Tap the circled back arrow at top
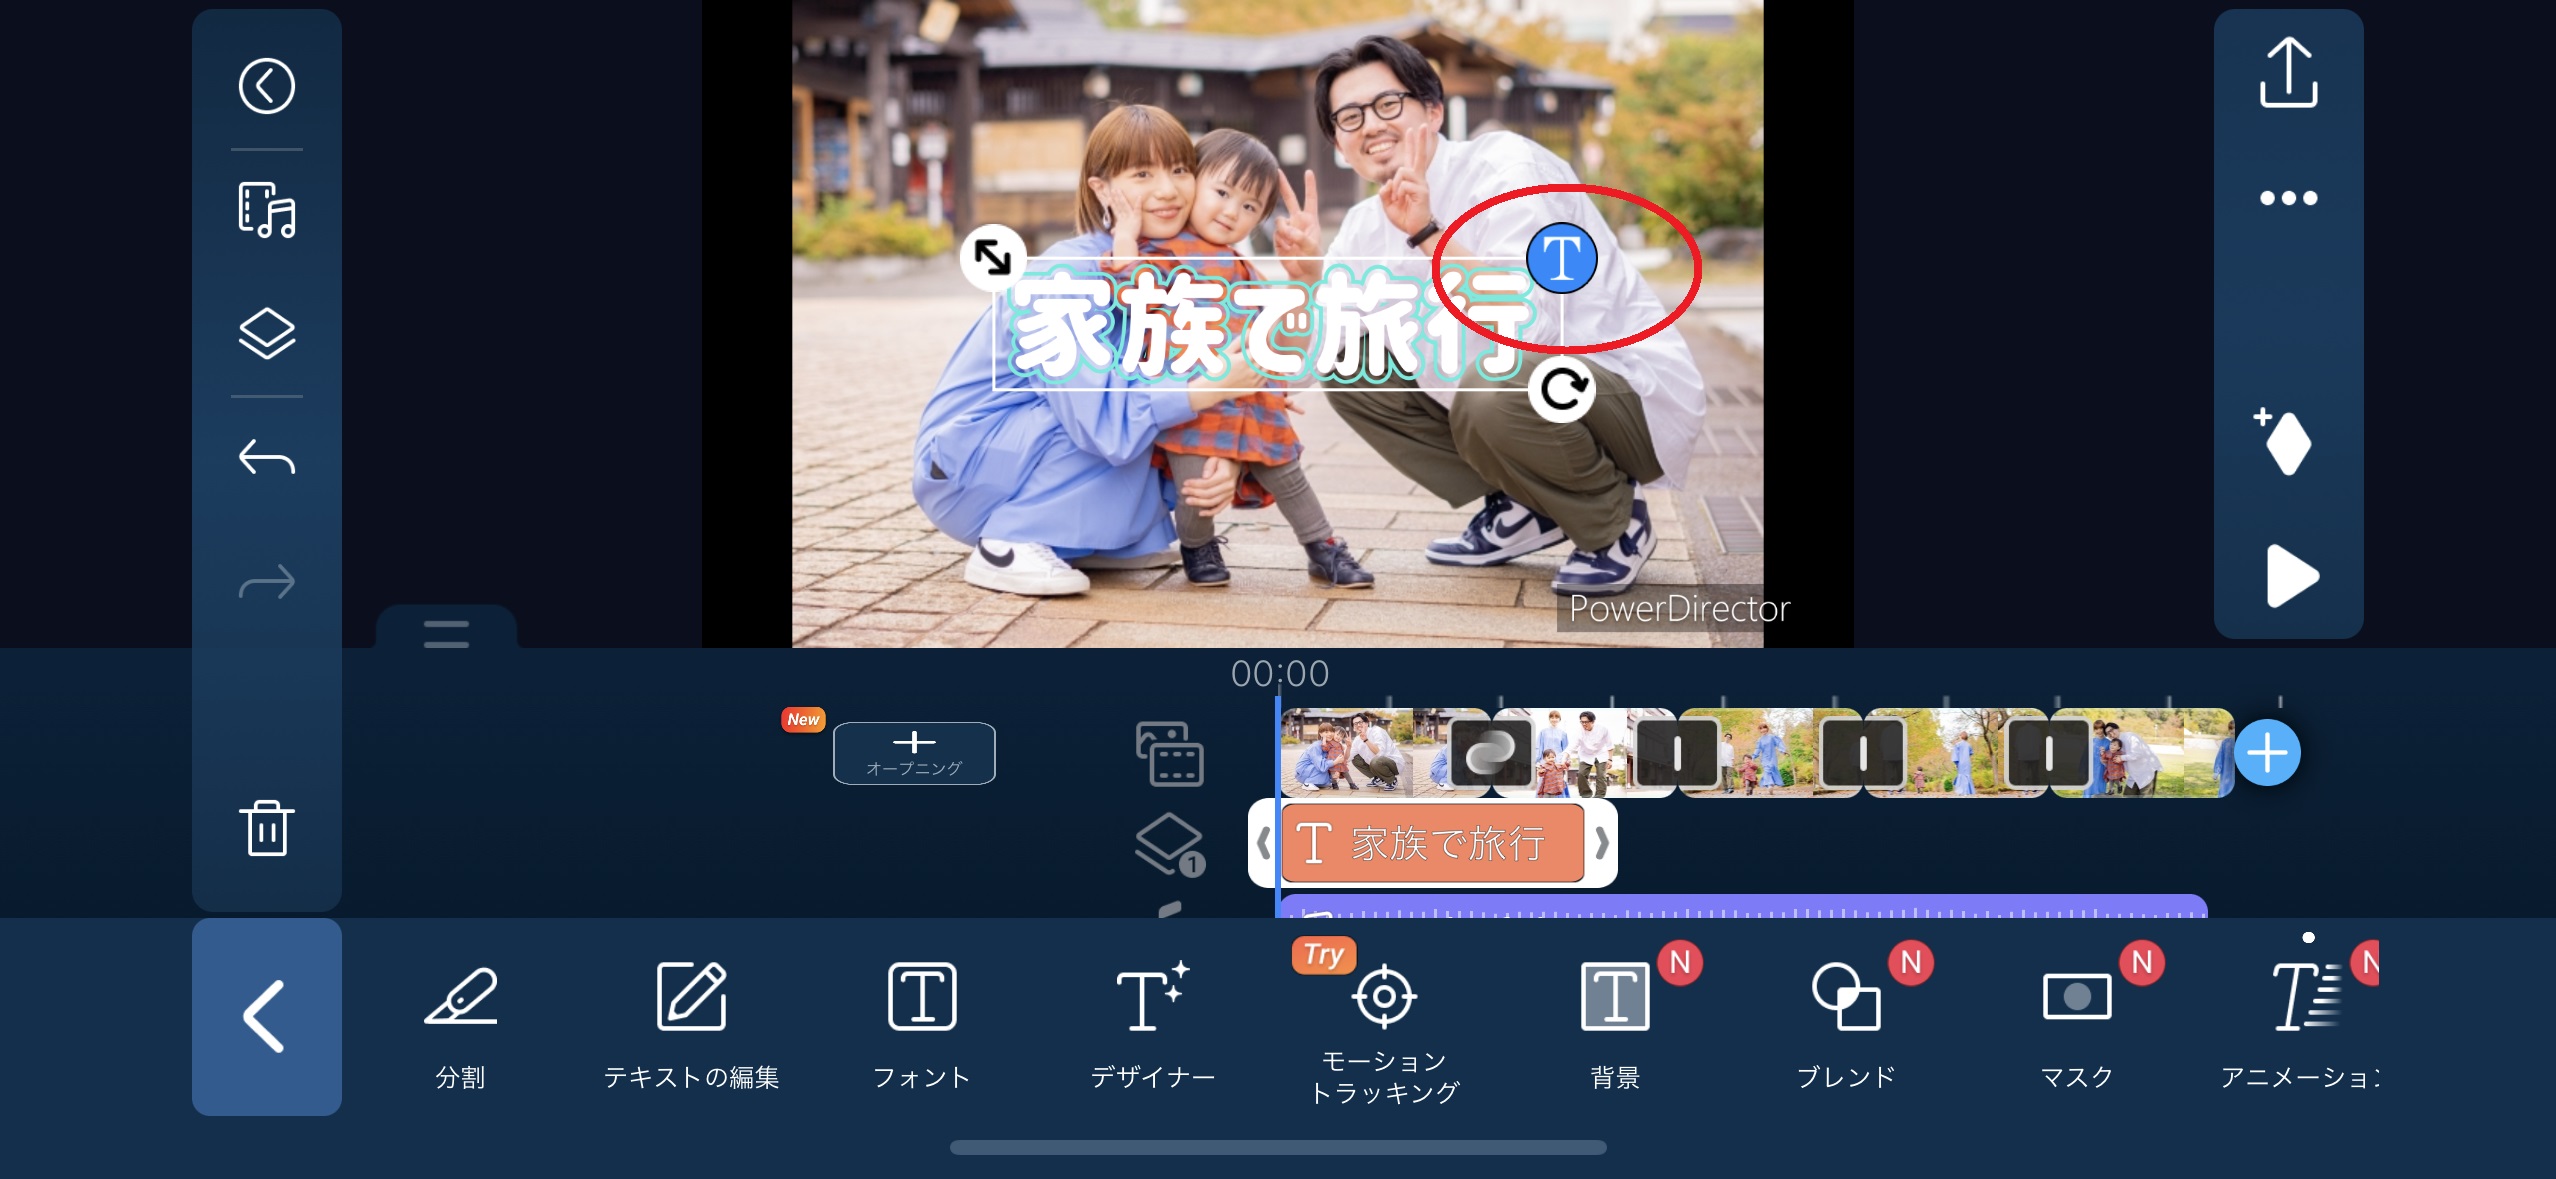This screenshot has width=2556, height=1179. coord(267,86)
